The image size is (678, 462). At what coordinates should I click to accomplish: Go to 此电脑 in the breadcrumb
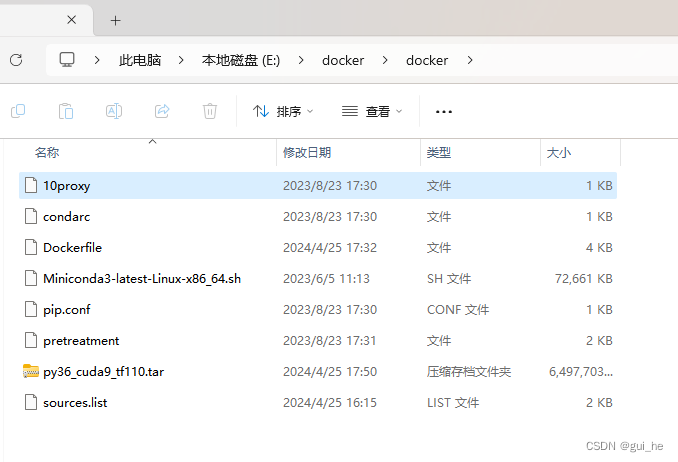(140, 60)
